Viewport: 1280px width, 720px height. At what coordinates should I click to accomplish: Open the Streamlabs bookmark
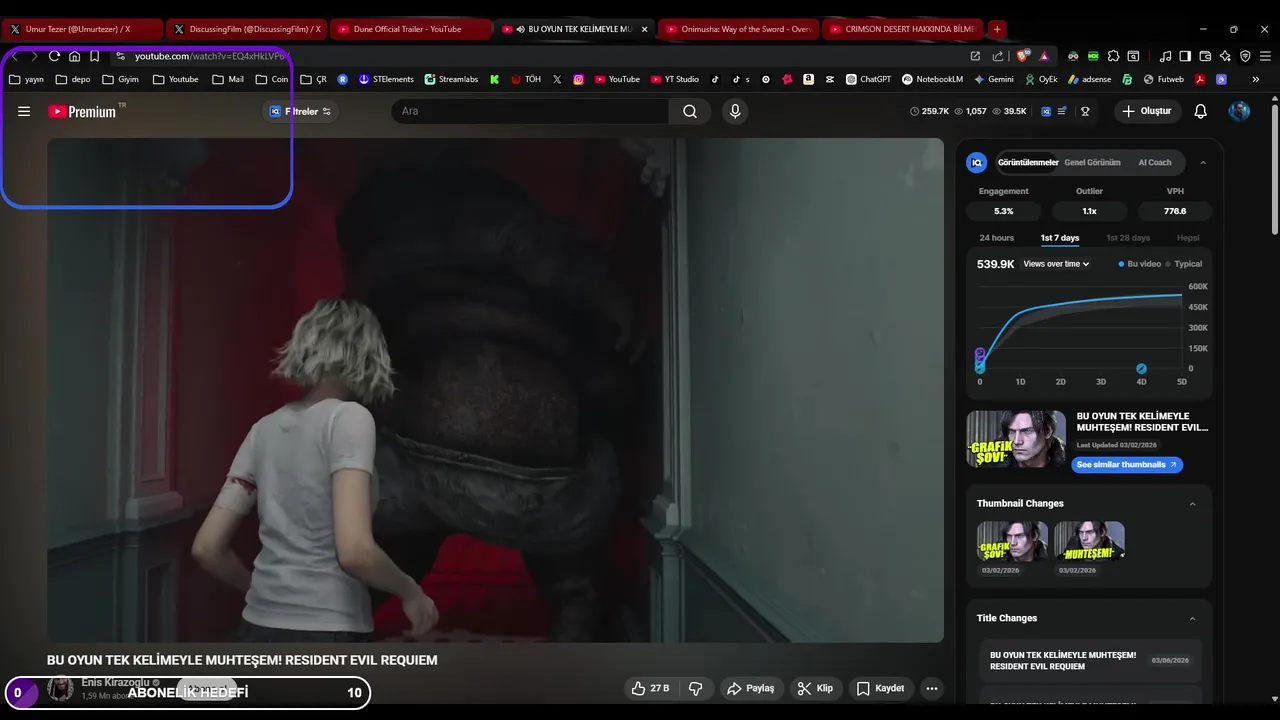[452, 79]
